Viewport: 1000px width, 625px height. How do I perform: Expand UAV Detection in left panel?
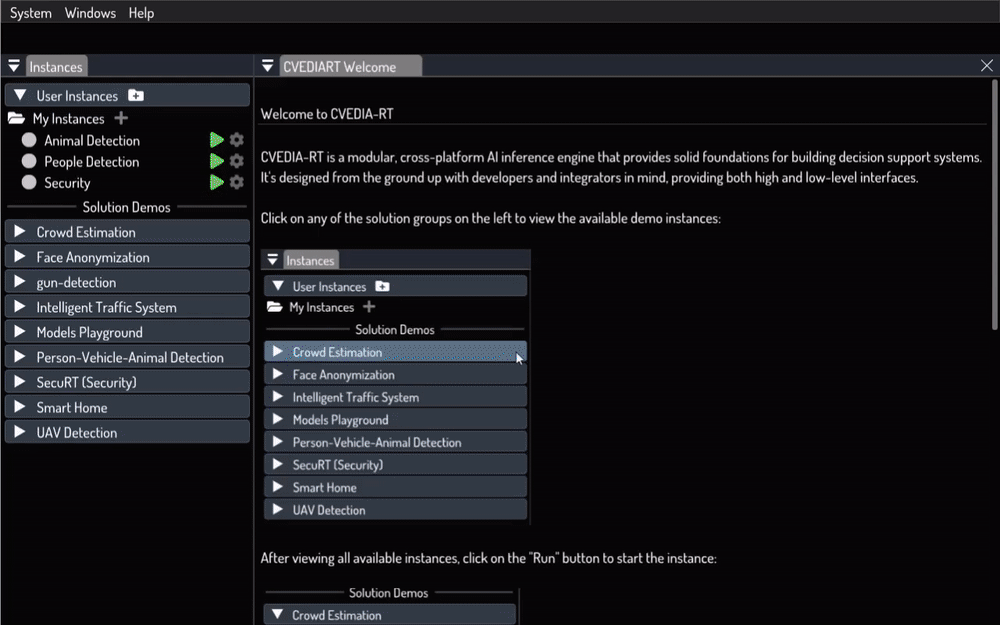click(x=127, y=432)
